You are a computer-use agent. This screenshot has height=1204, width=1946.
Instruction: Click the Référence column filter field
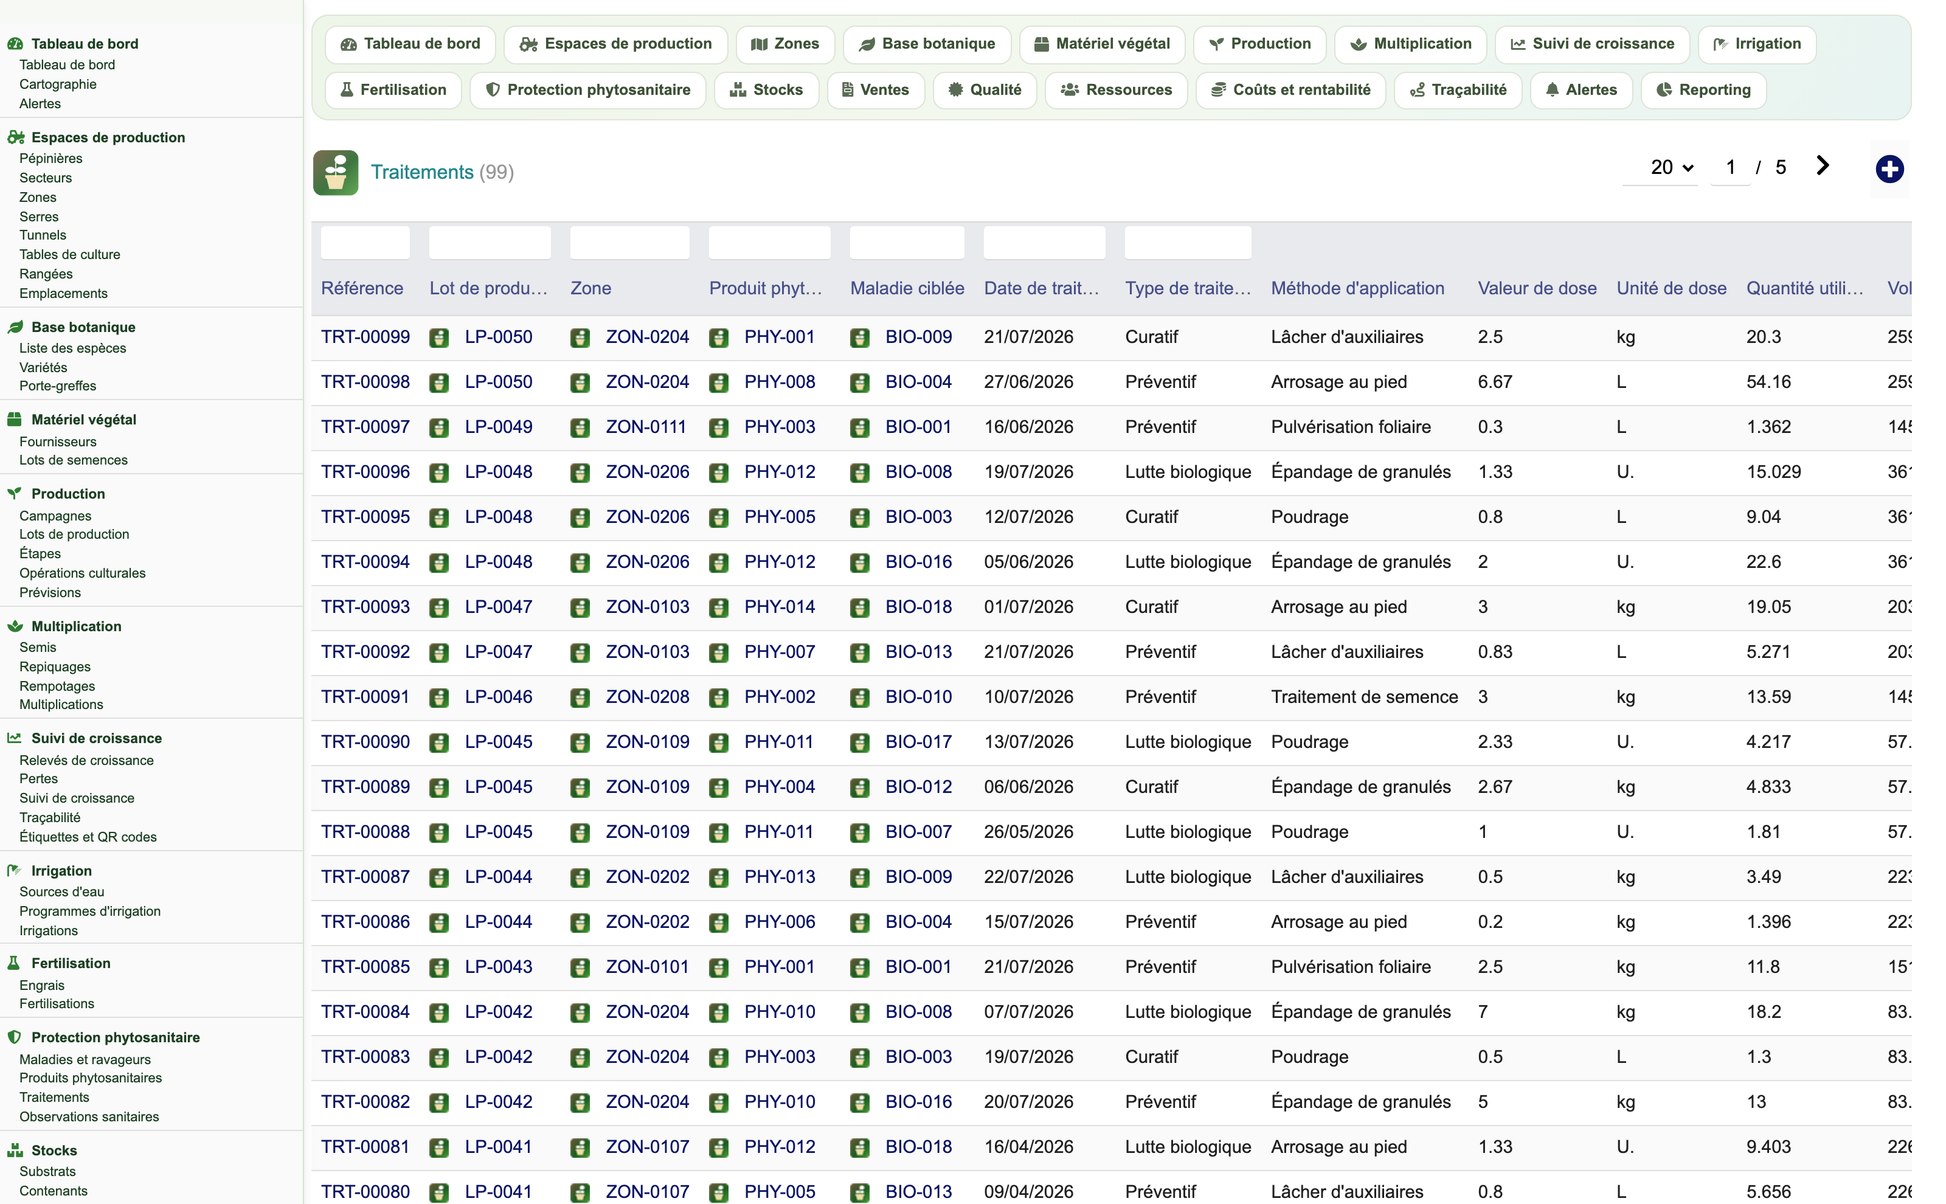pyautogui.click(x=365, y=243)
